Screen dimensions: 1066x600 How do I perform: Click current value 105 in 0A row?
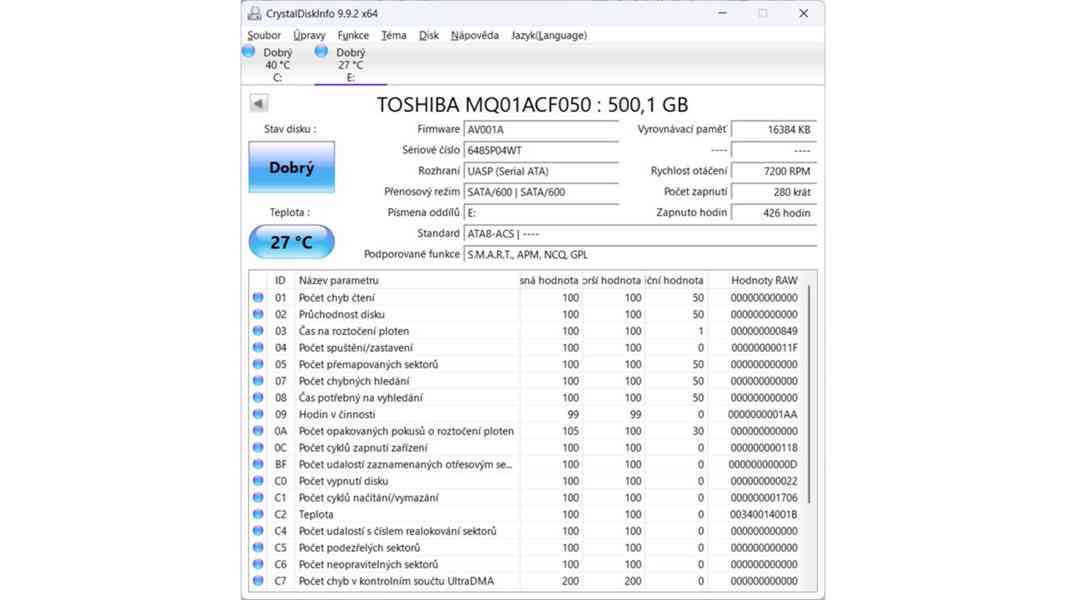pyautogui.click(x=570, y=431)
